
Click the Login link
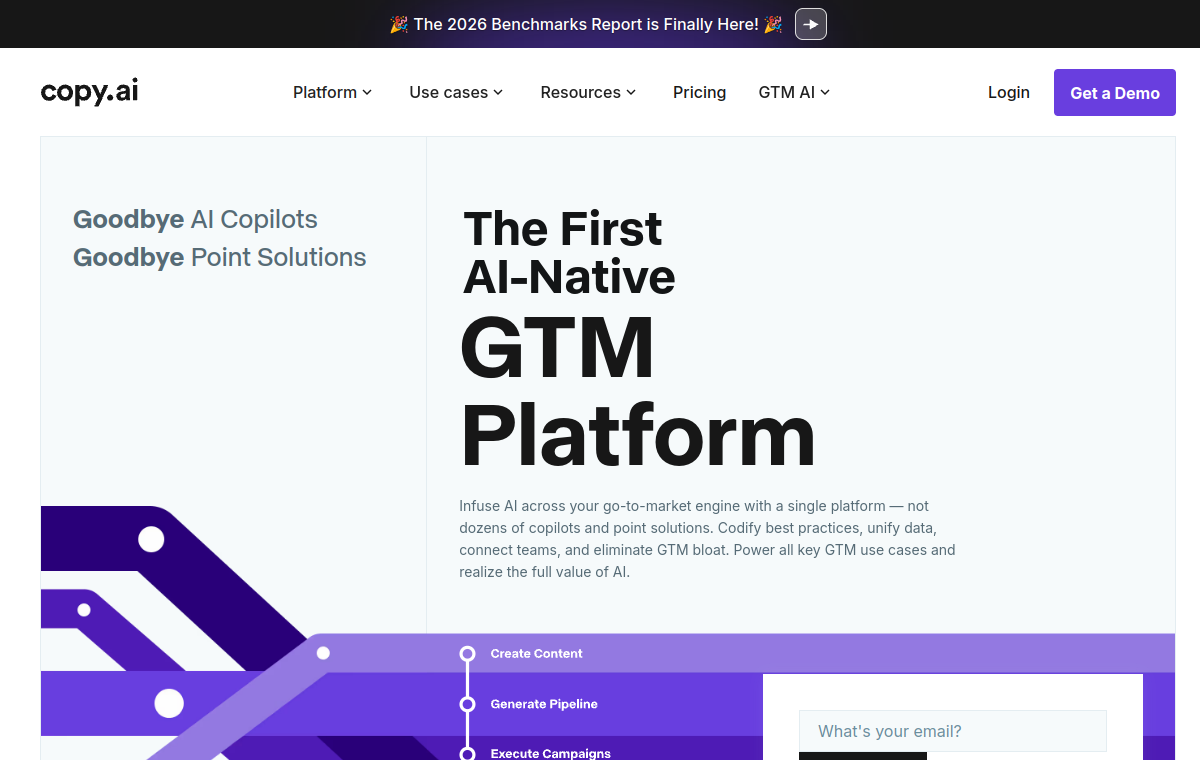pyautogui.click(x=1008, y=92)
